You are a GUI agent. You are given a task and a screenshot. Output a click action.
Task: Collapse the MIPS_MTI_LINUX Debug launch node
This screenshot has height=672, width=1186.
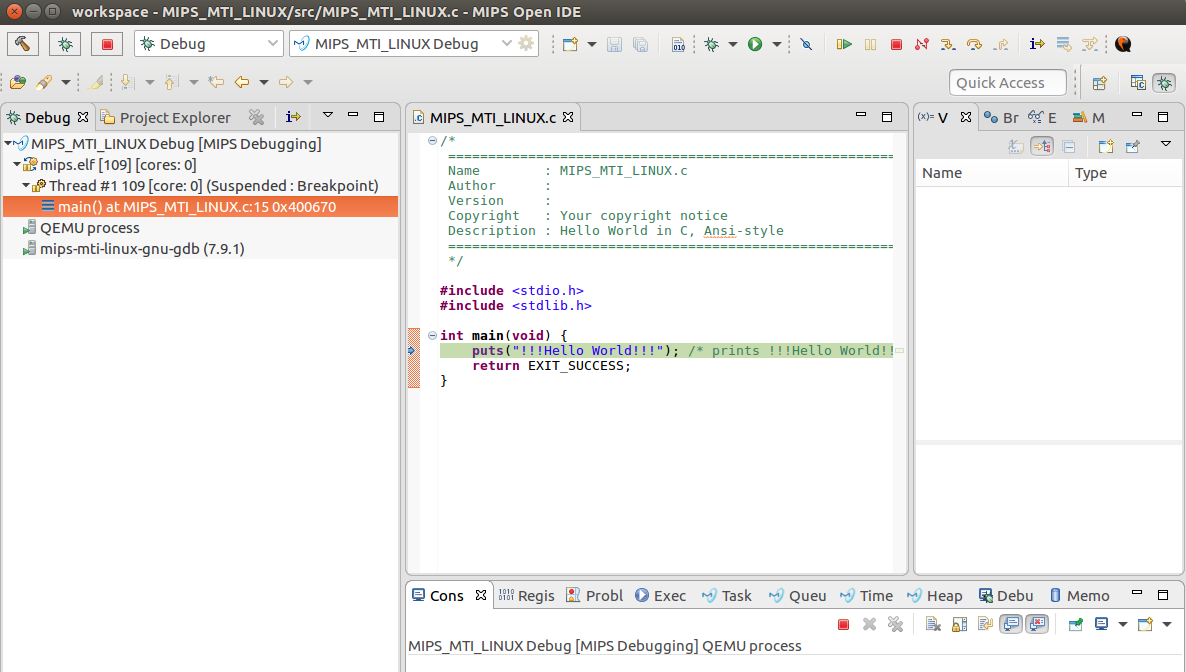coord(8,143)
